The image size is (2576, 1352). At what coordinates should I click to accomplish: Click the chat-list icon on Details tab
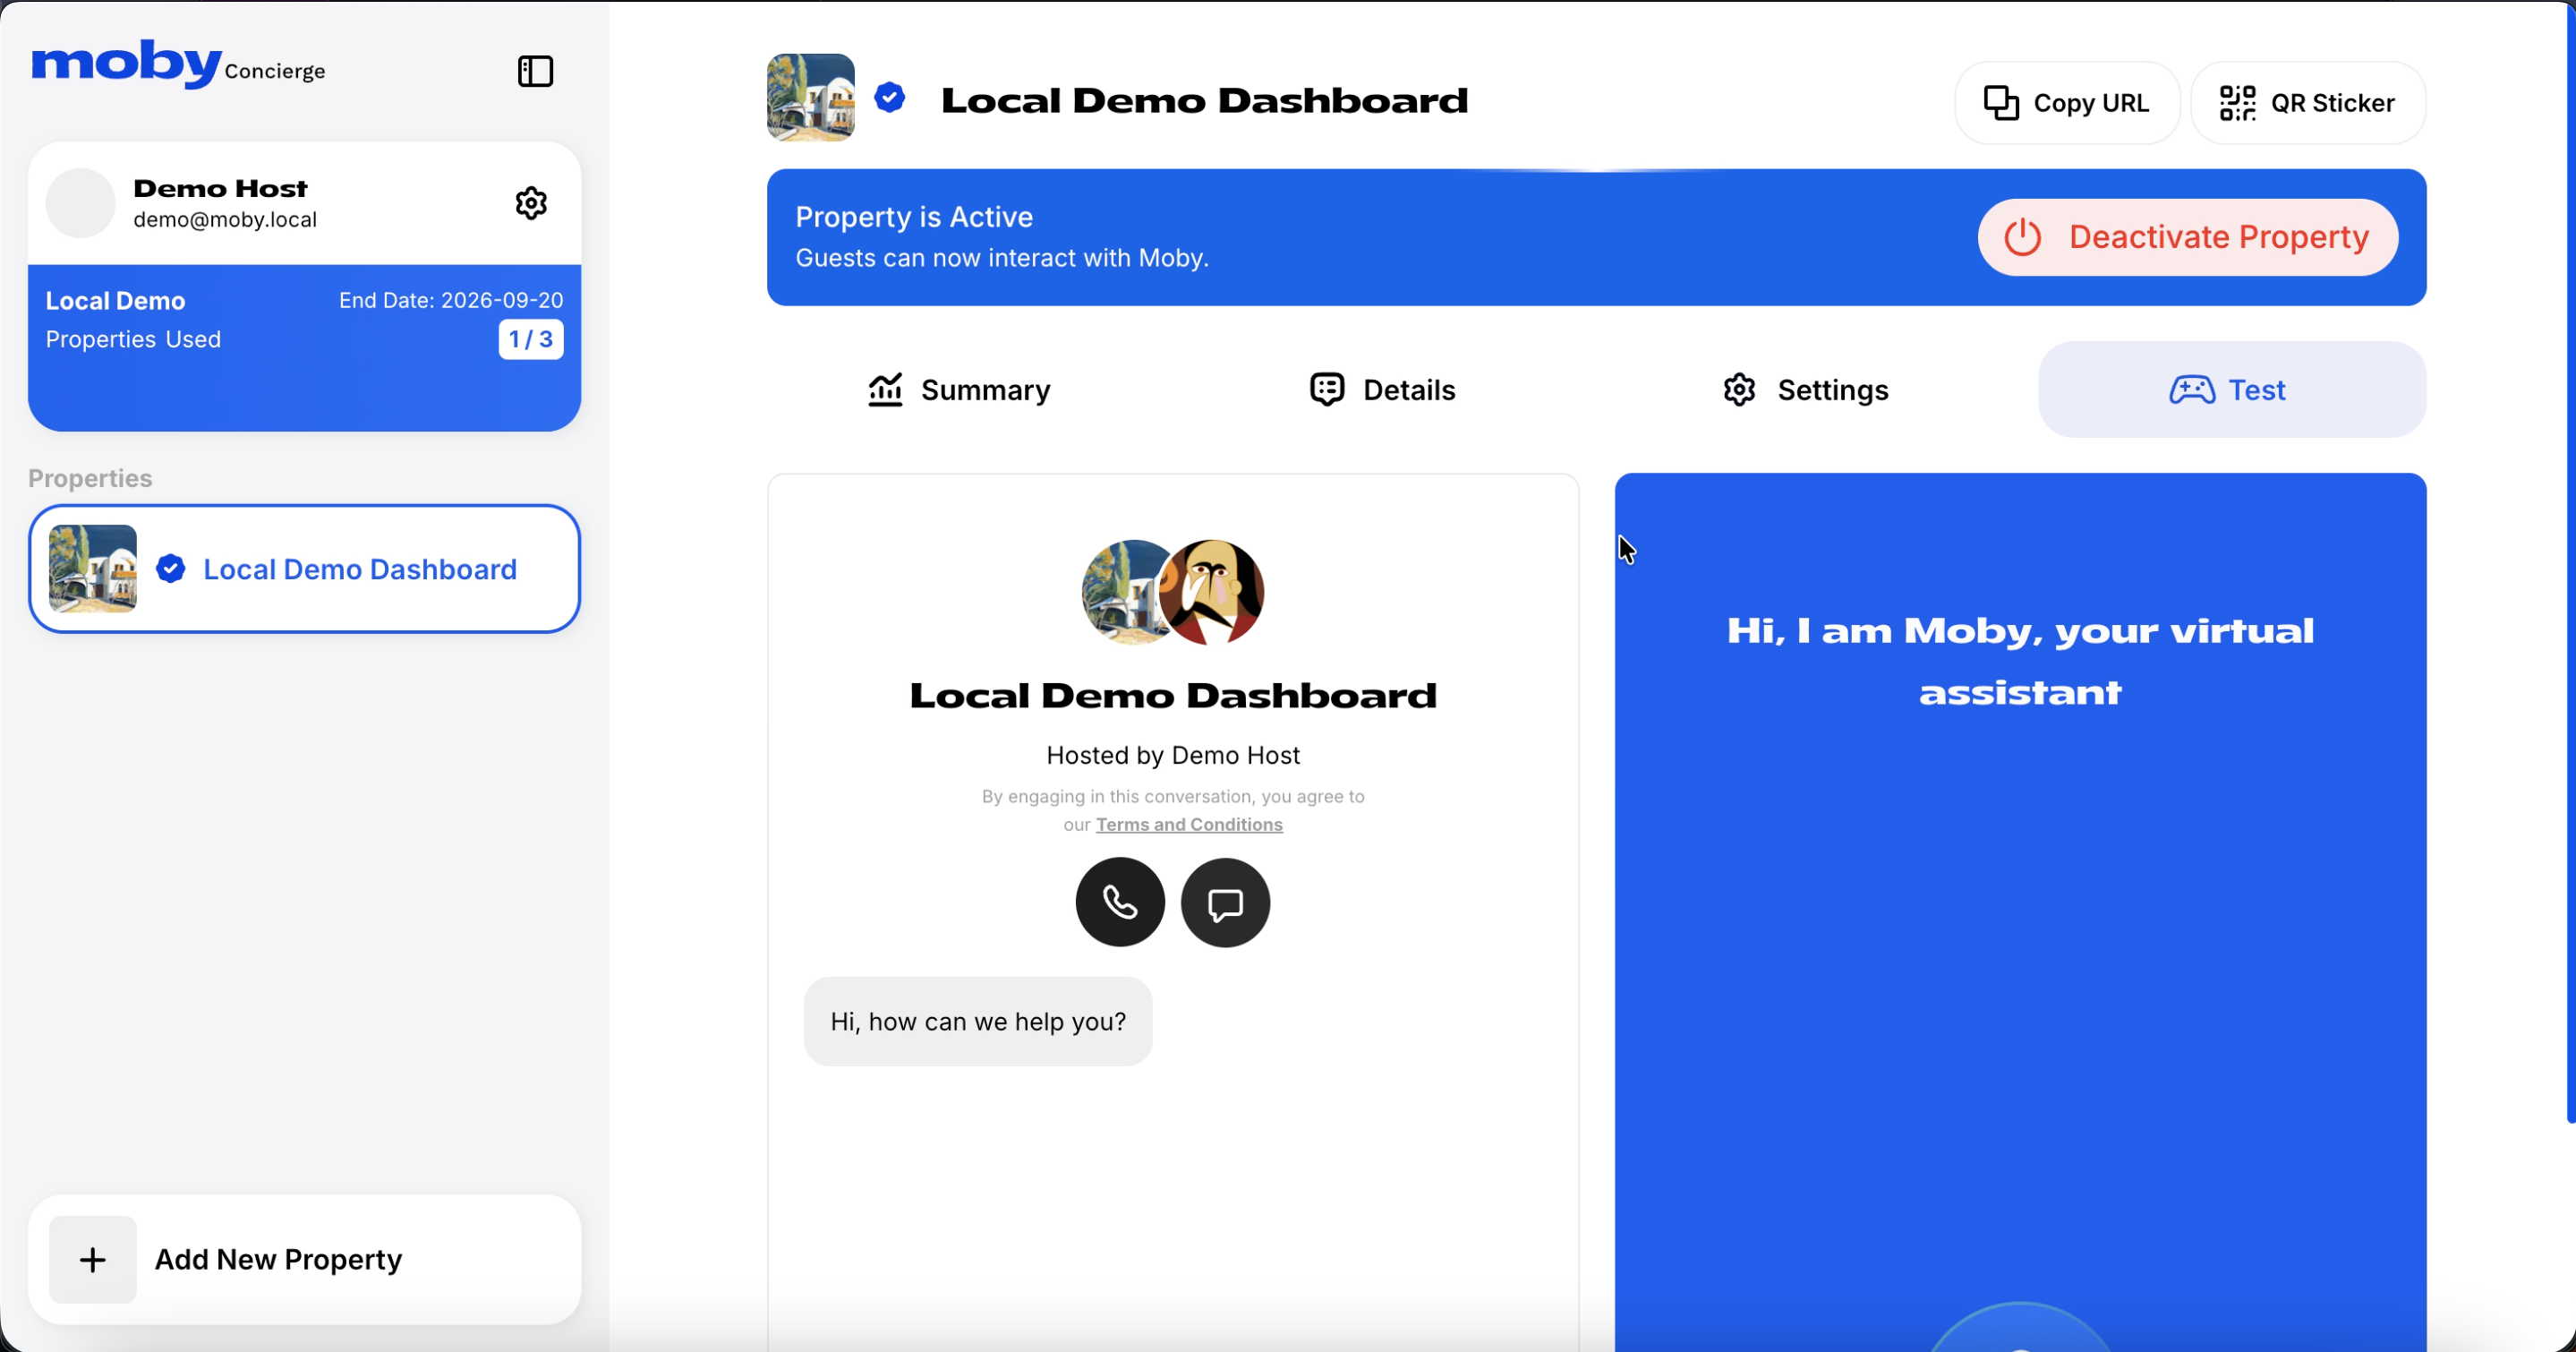click(1327, 390)
